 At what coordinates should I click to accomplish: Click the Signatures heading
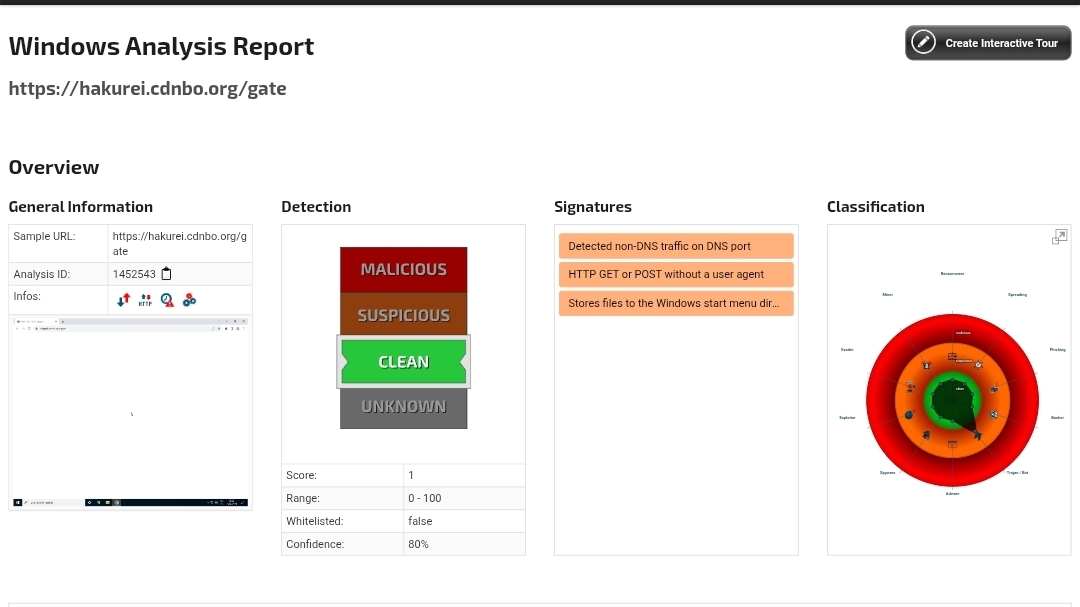(593, 207)
